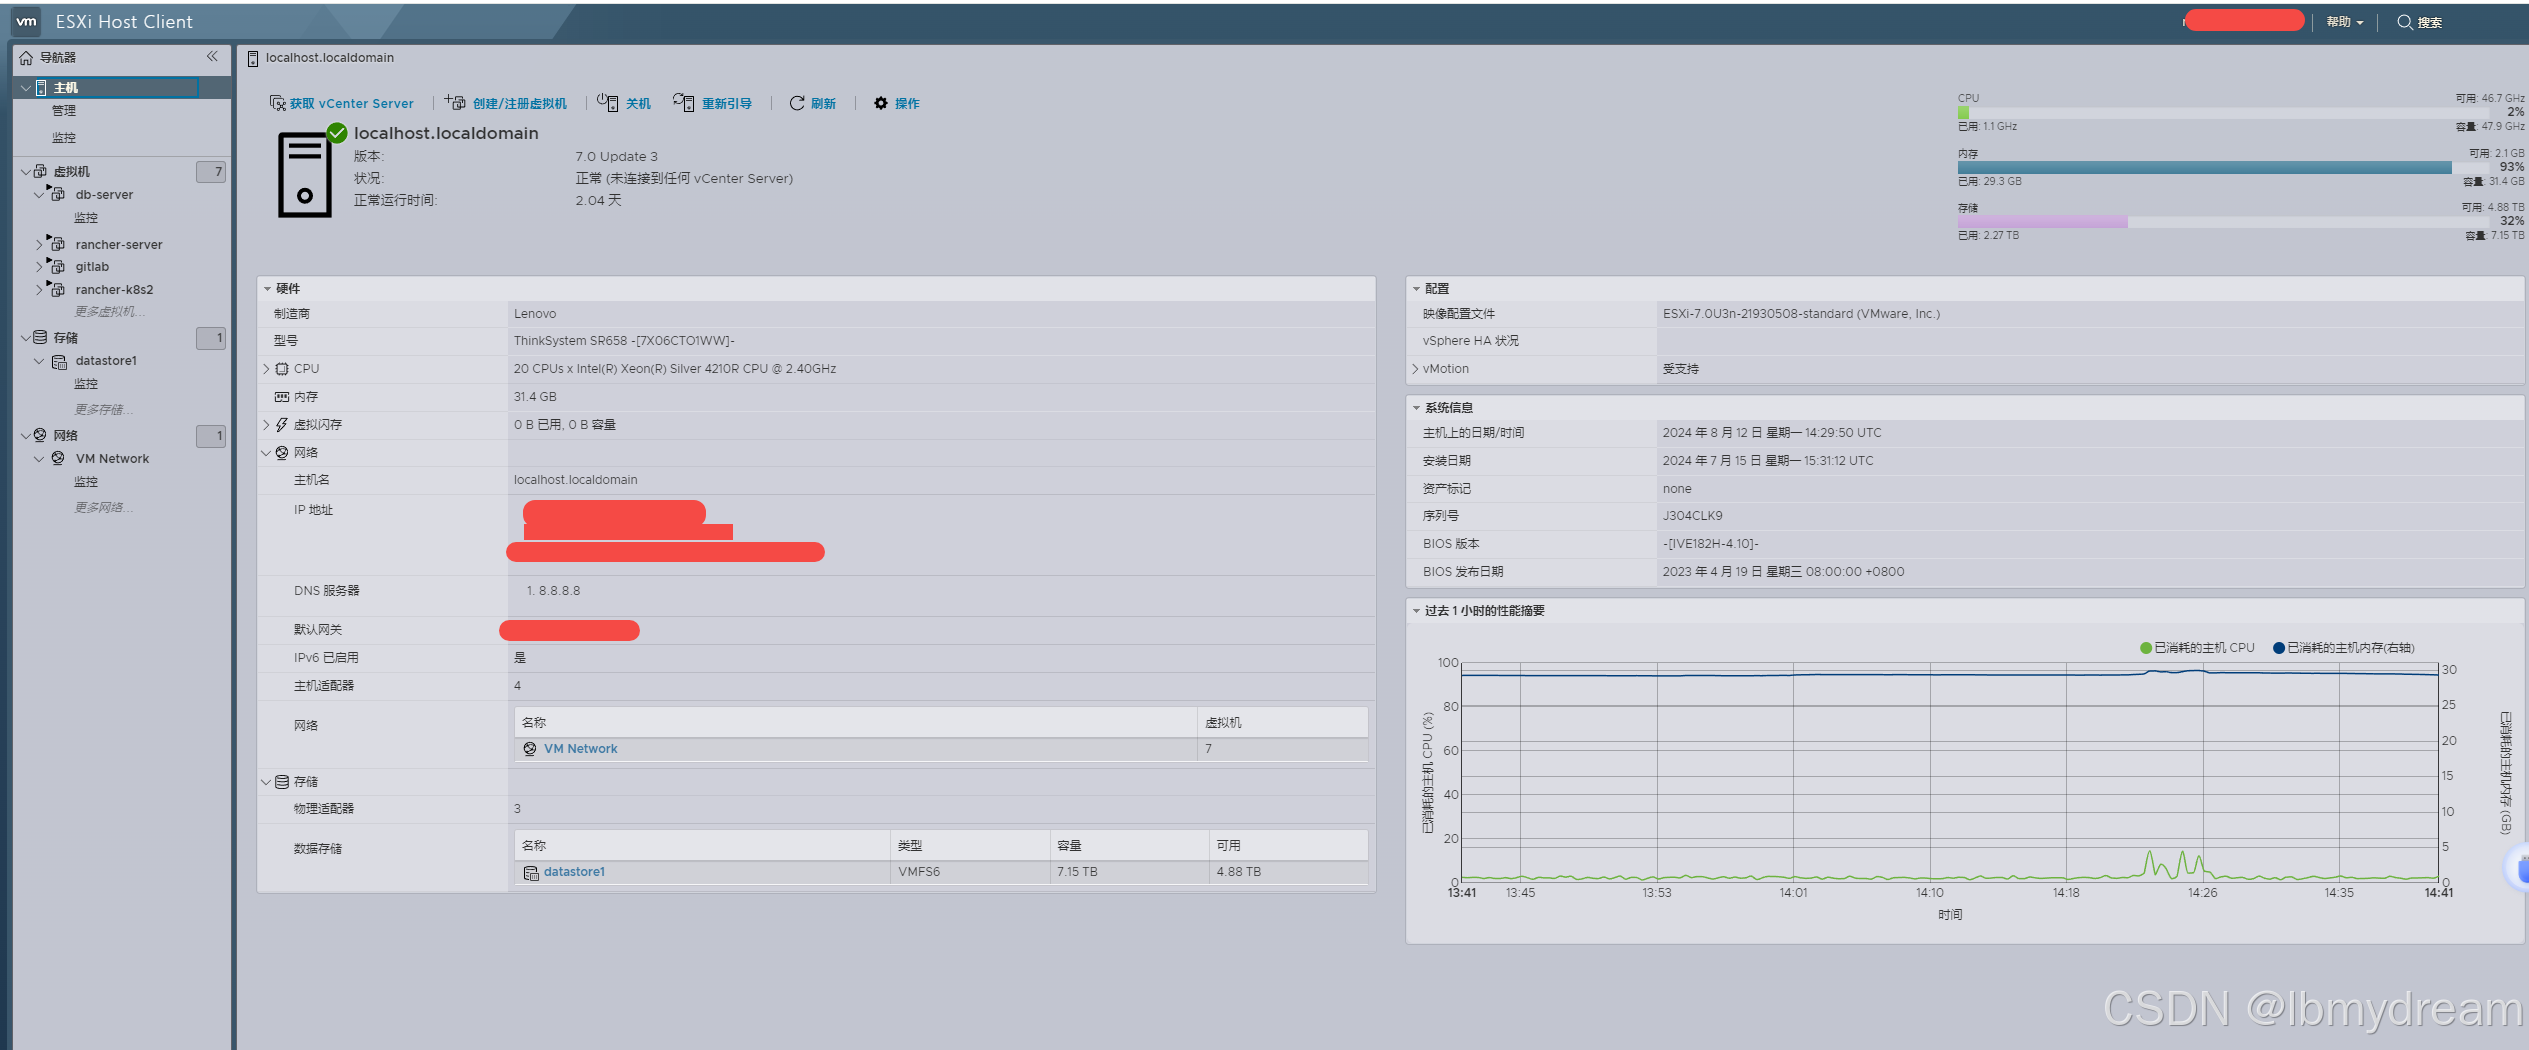The width and height of the screenshot is (2529, 1050).
Task: Expand the gitlab tree node
Action: tap(39, 266)
